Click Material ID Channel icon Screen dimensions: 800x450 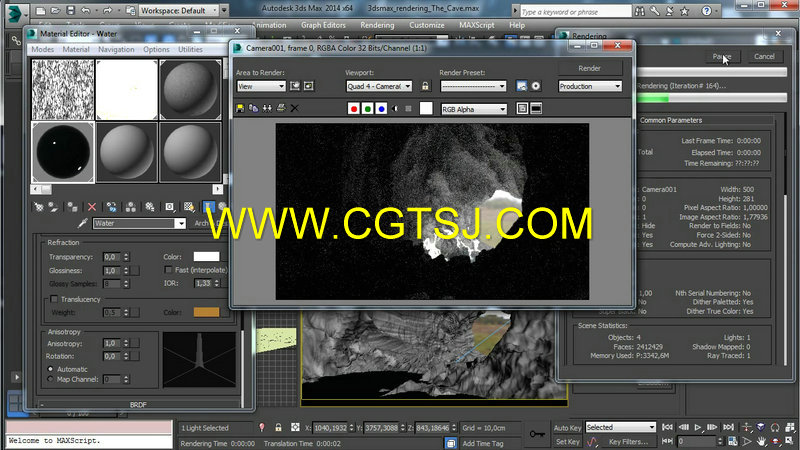coord(169,207)
